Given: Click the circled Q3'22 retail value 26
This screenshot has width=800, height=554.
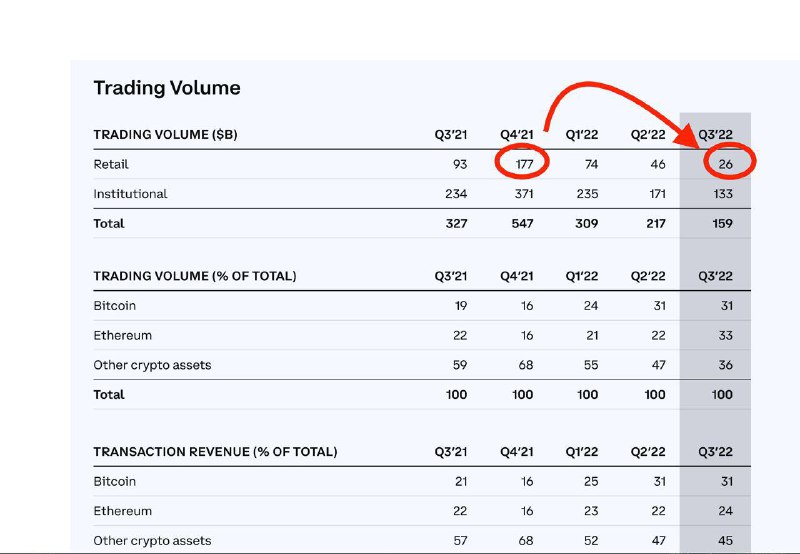Looking at the screenshot, I should [726, 164].
